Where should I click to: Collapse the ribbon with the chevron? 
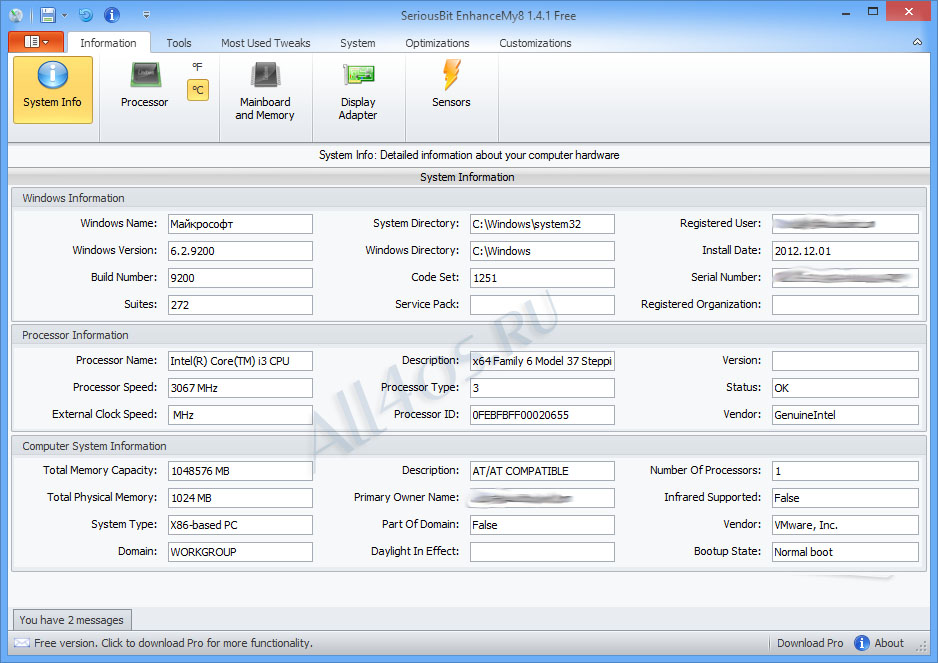pos(917,42)
